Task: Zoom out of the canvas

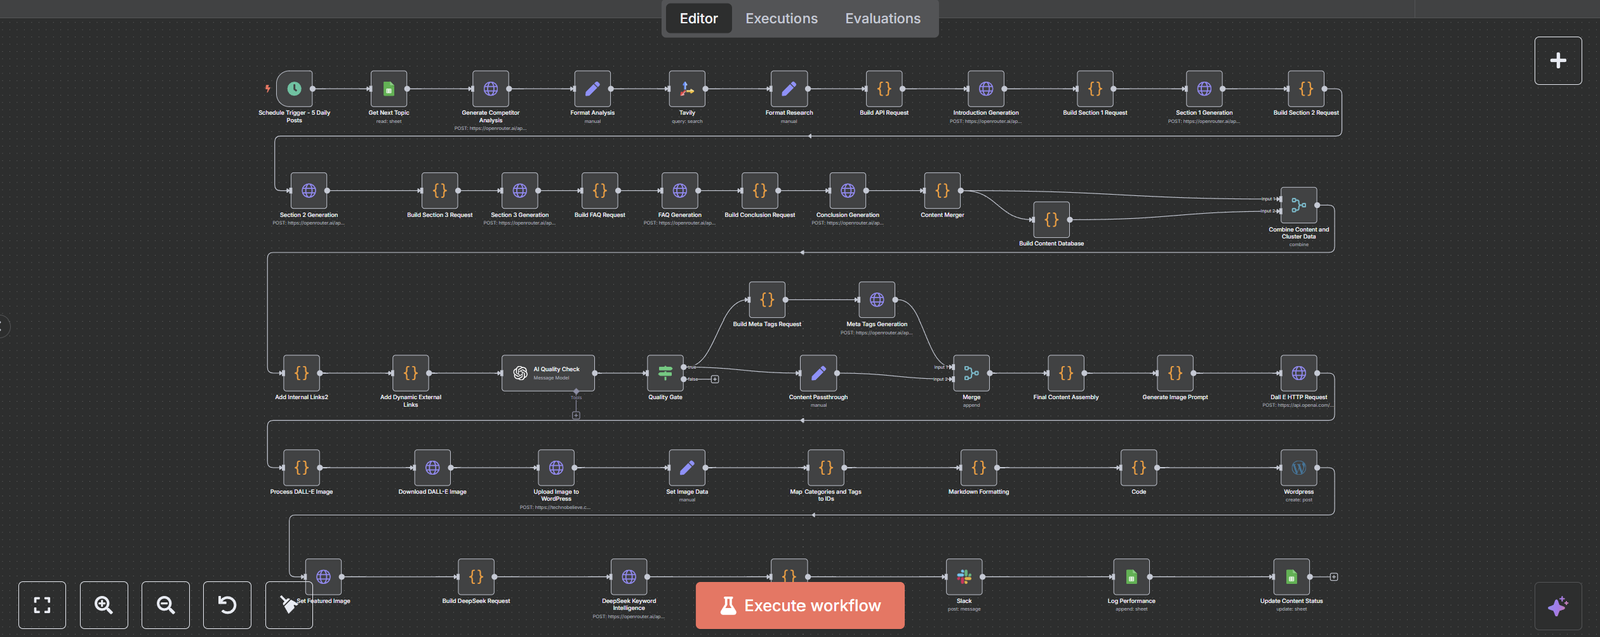Action: (166, 605)
